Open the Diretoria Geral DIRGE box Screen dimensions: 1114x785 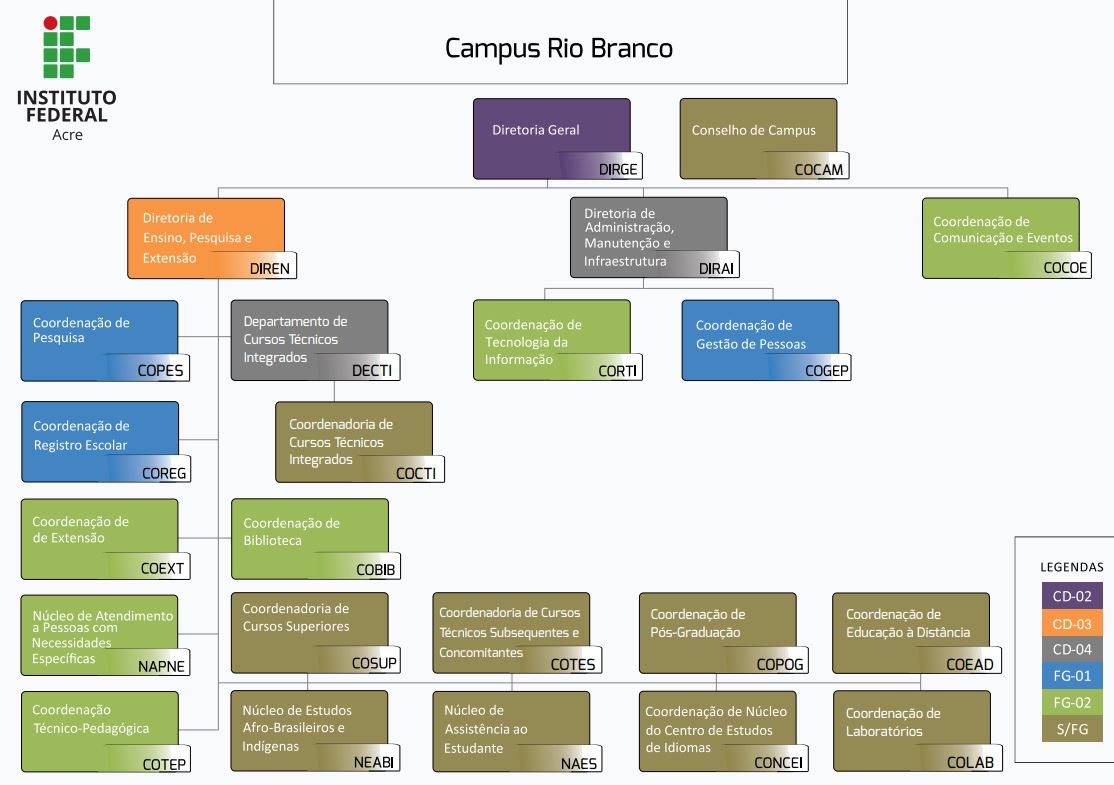552,139
